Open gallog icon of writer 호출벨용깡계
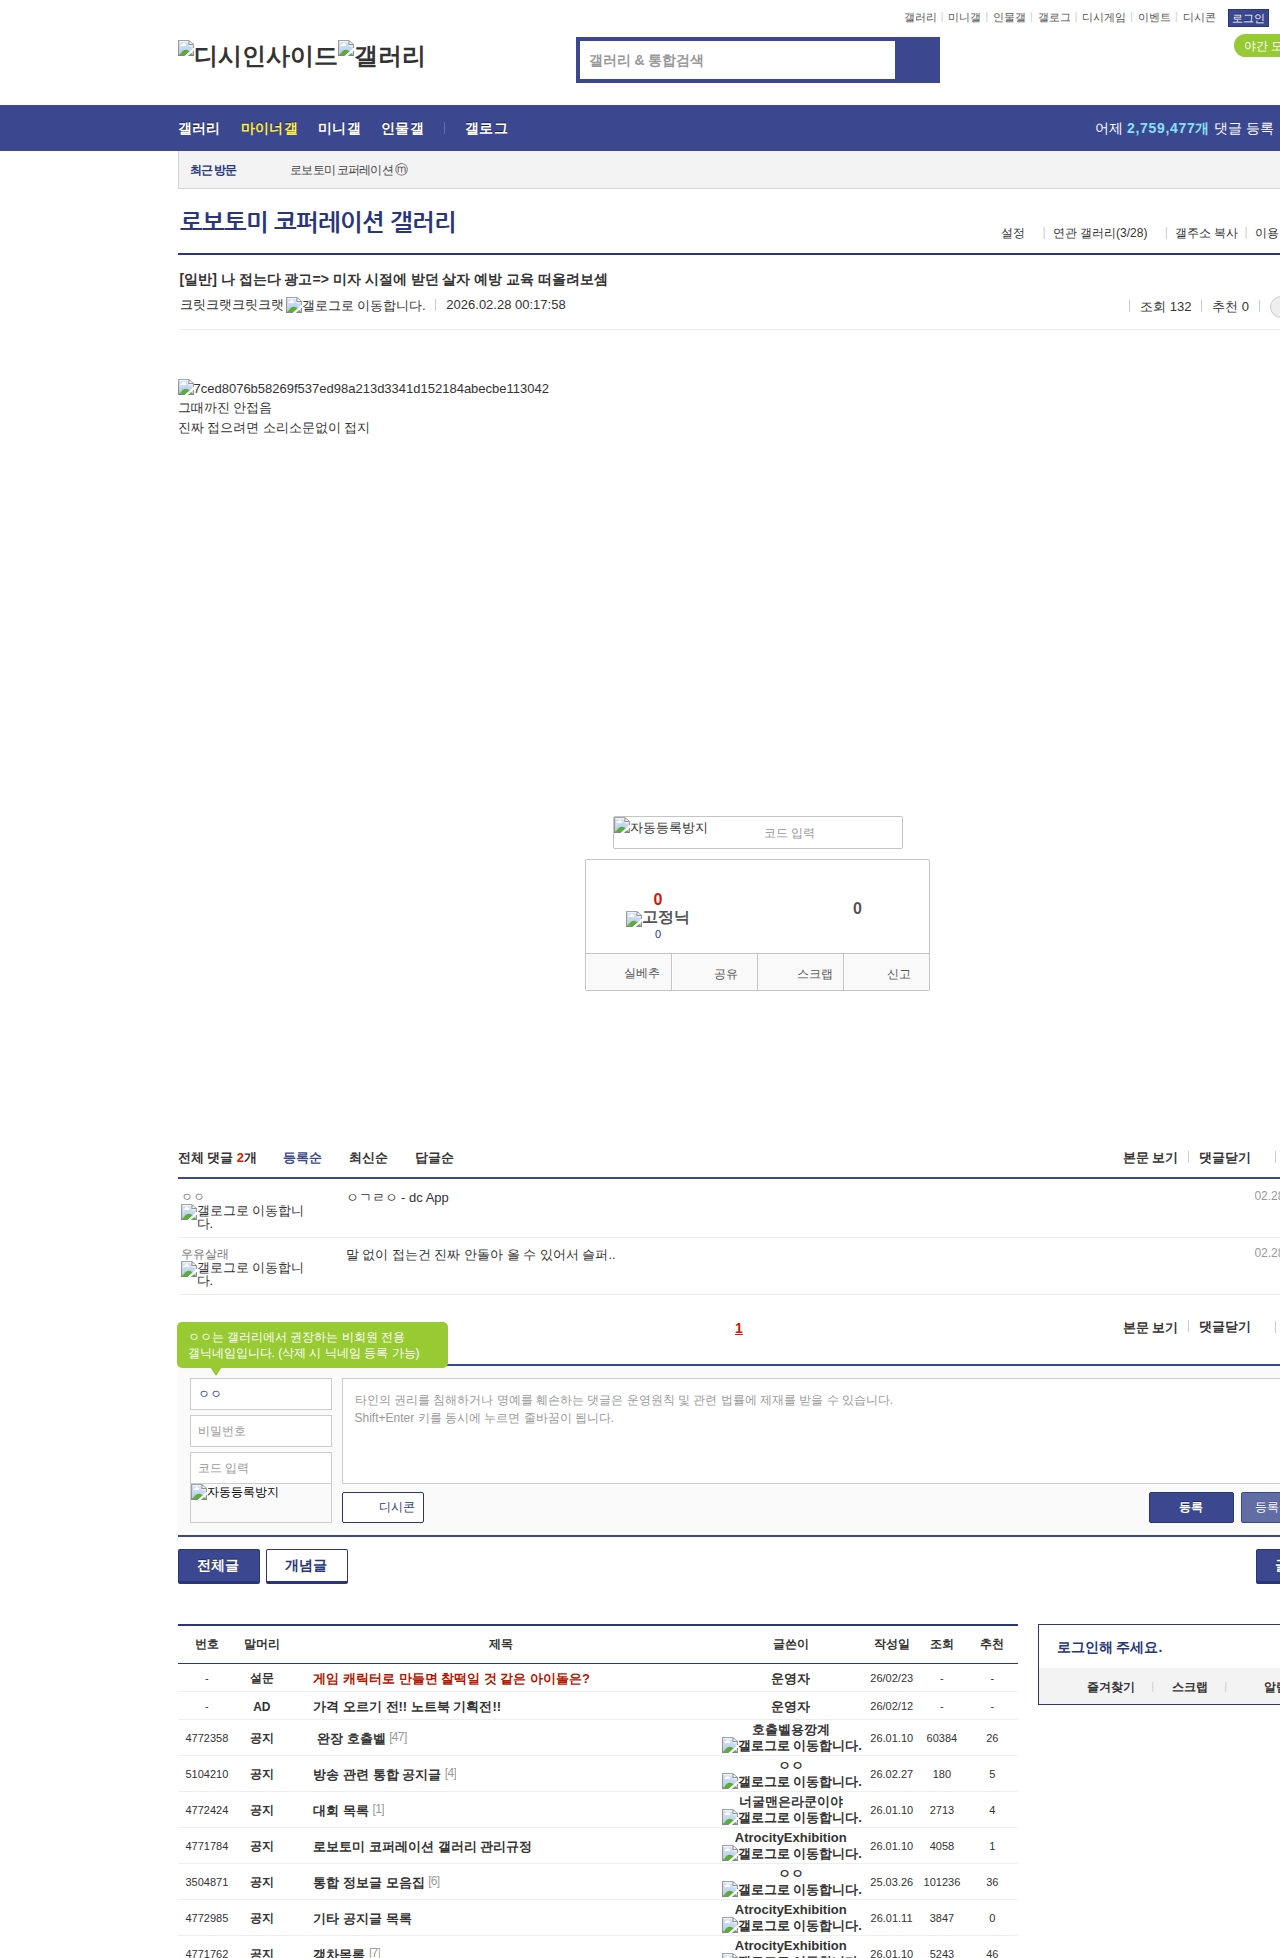 tap(792, 1746)
